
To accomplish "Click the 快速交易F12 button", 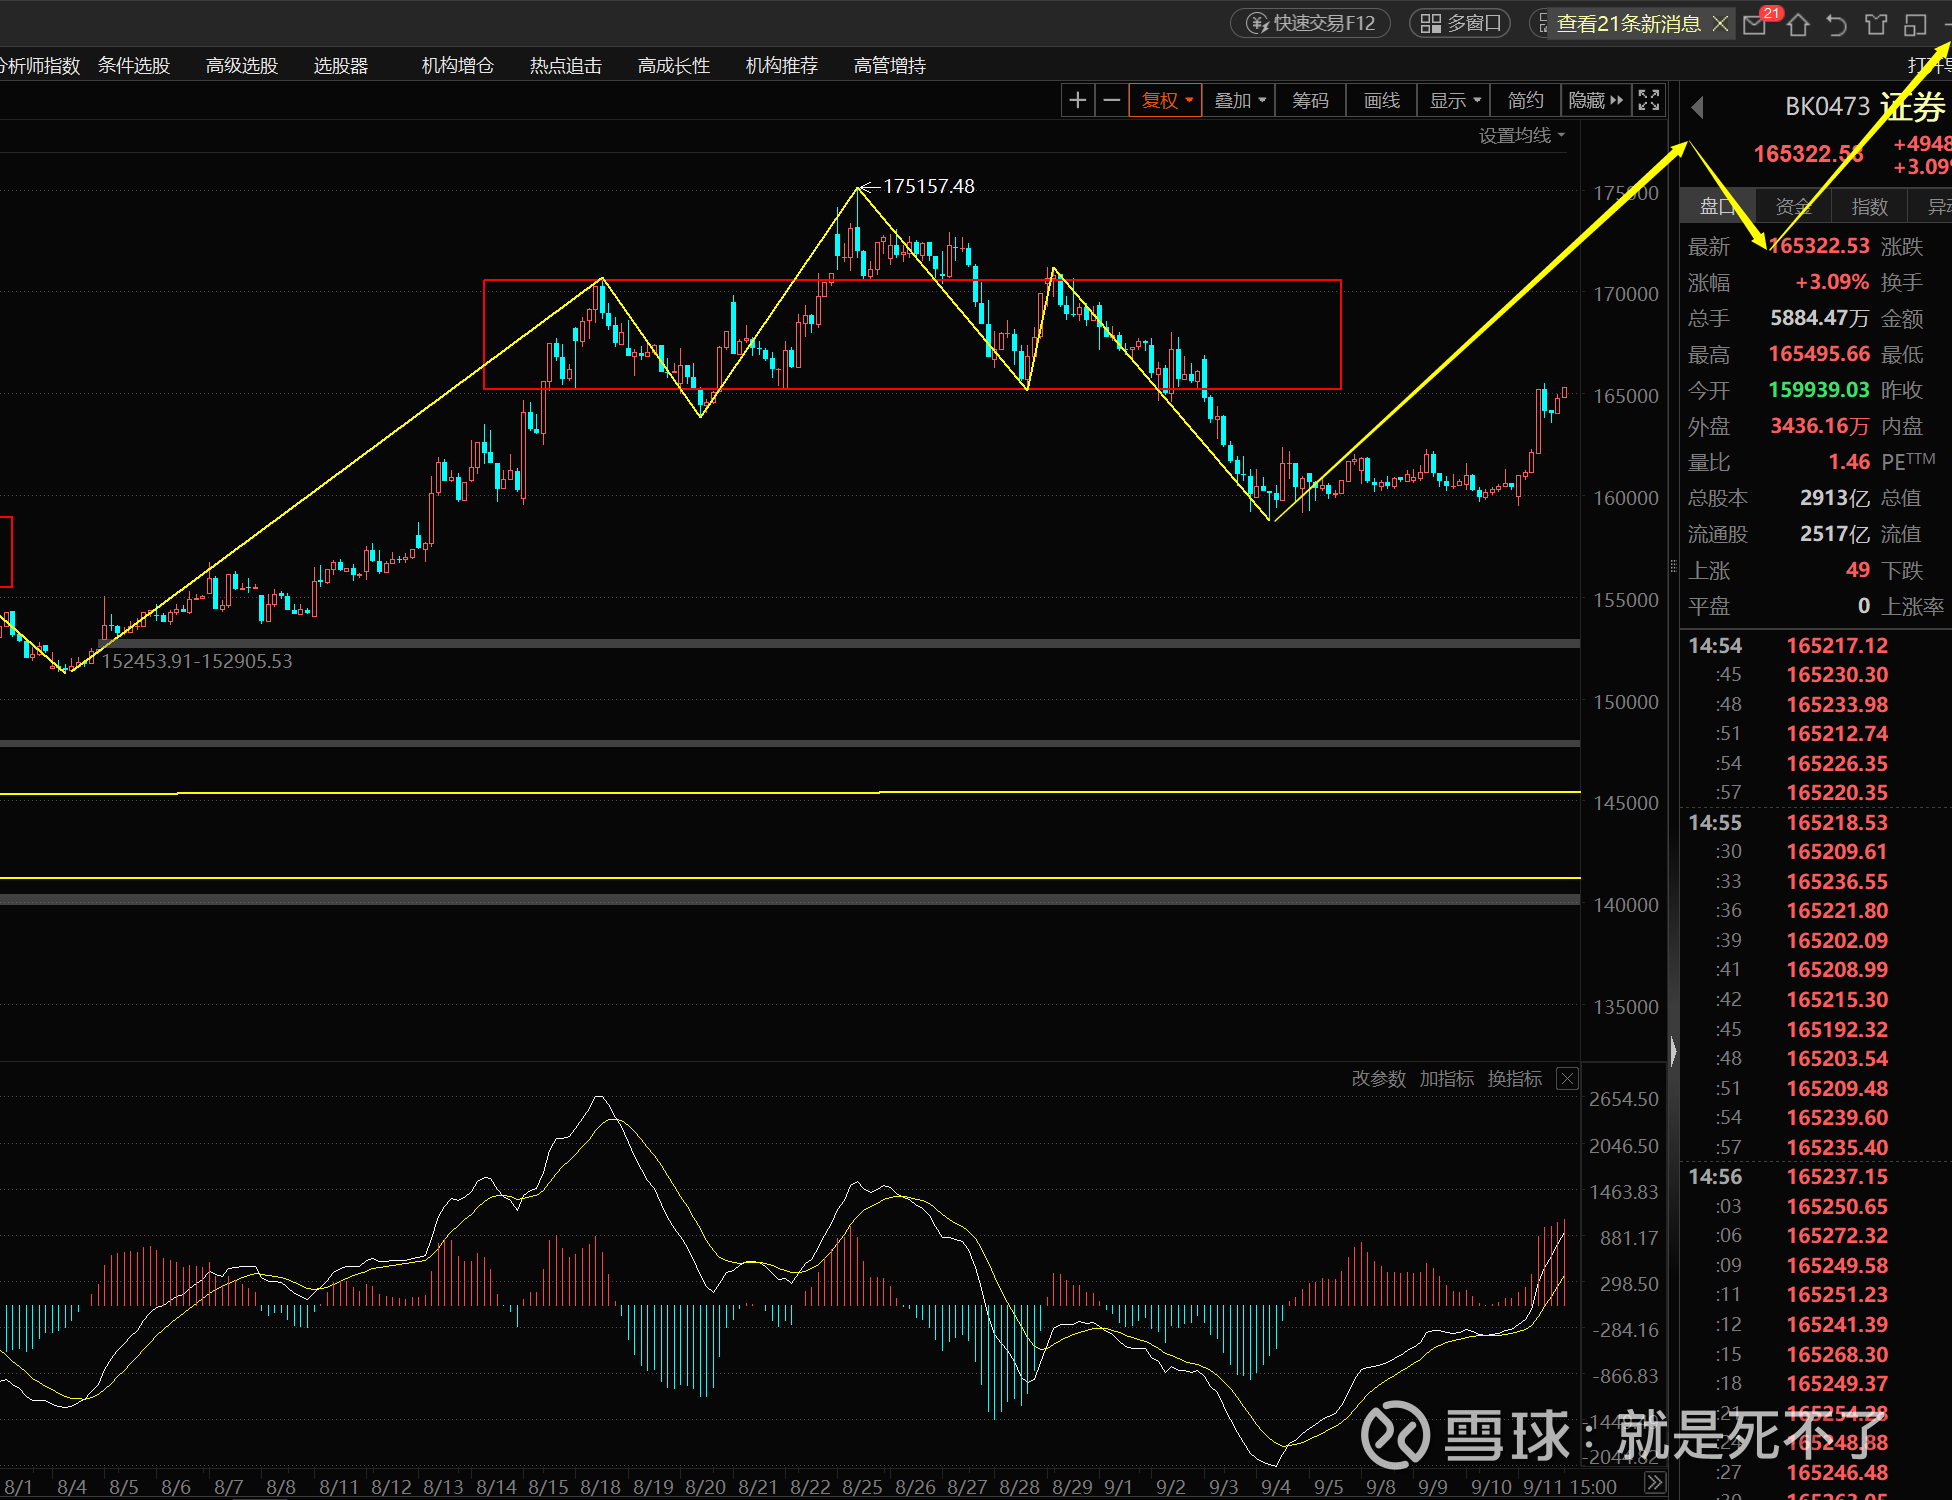I will coord(1311,23).
